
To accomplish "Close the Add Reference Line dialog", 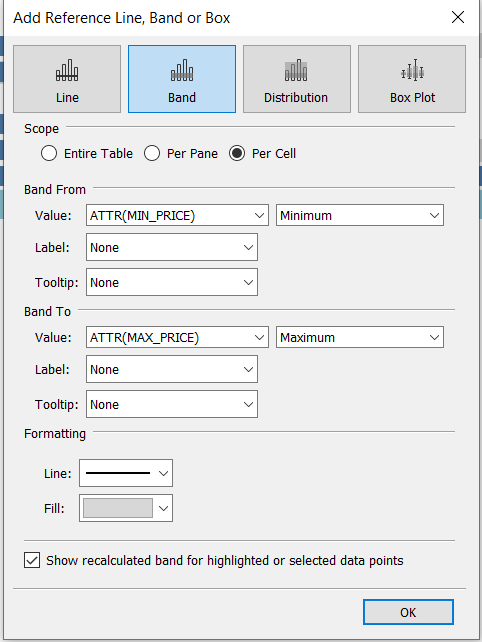I will [x=458, y=17].
